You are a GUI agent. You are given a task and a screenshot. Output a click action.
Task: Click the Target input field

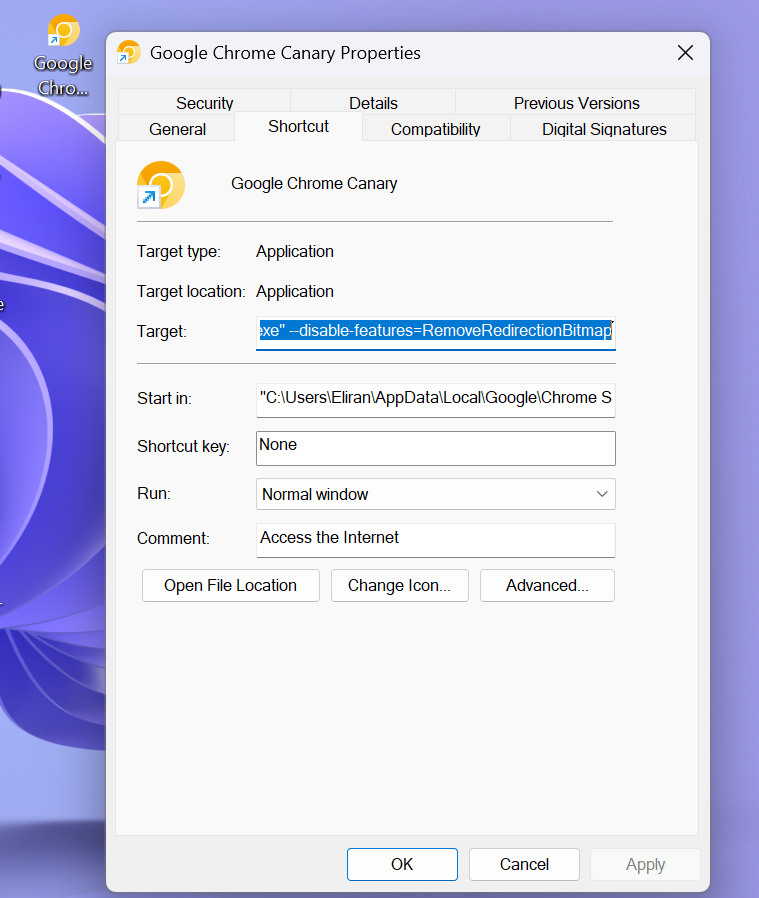(x=435, y=331)
